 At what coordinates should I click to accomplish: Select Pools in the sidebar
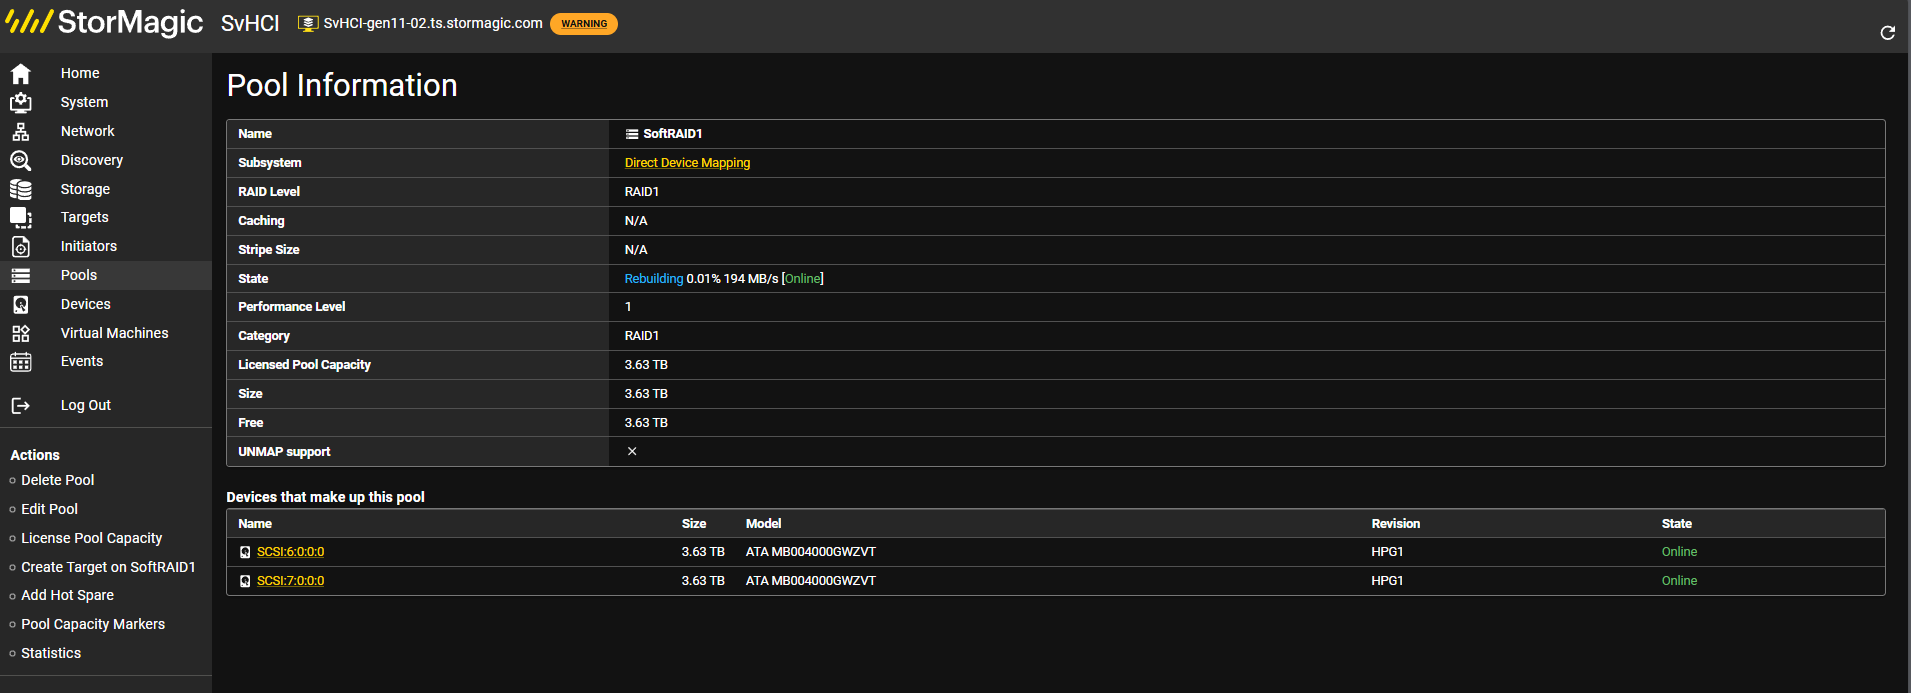click(x=78, y=275)
